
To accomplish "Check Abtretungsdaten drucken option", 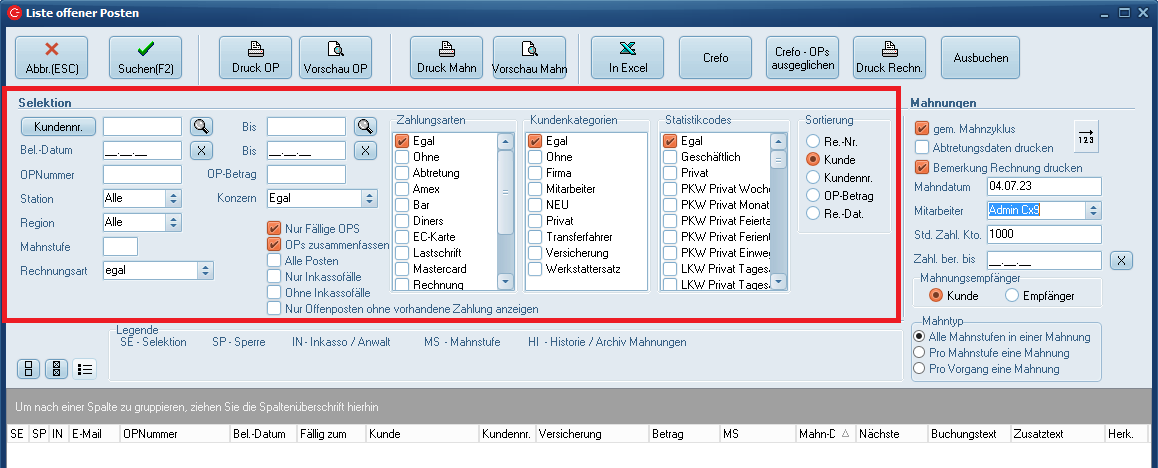I will click(x=922, y=148).
